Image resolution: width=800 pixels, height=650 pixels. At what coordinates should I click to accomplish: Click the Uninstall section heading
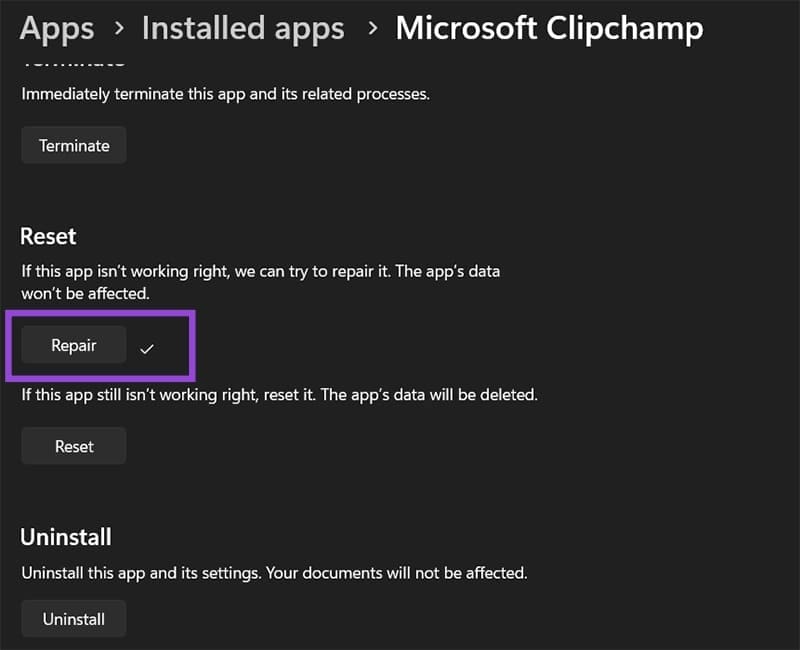pos(66,537)
